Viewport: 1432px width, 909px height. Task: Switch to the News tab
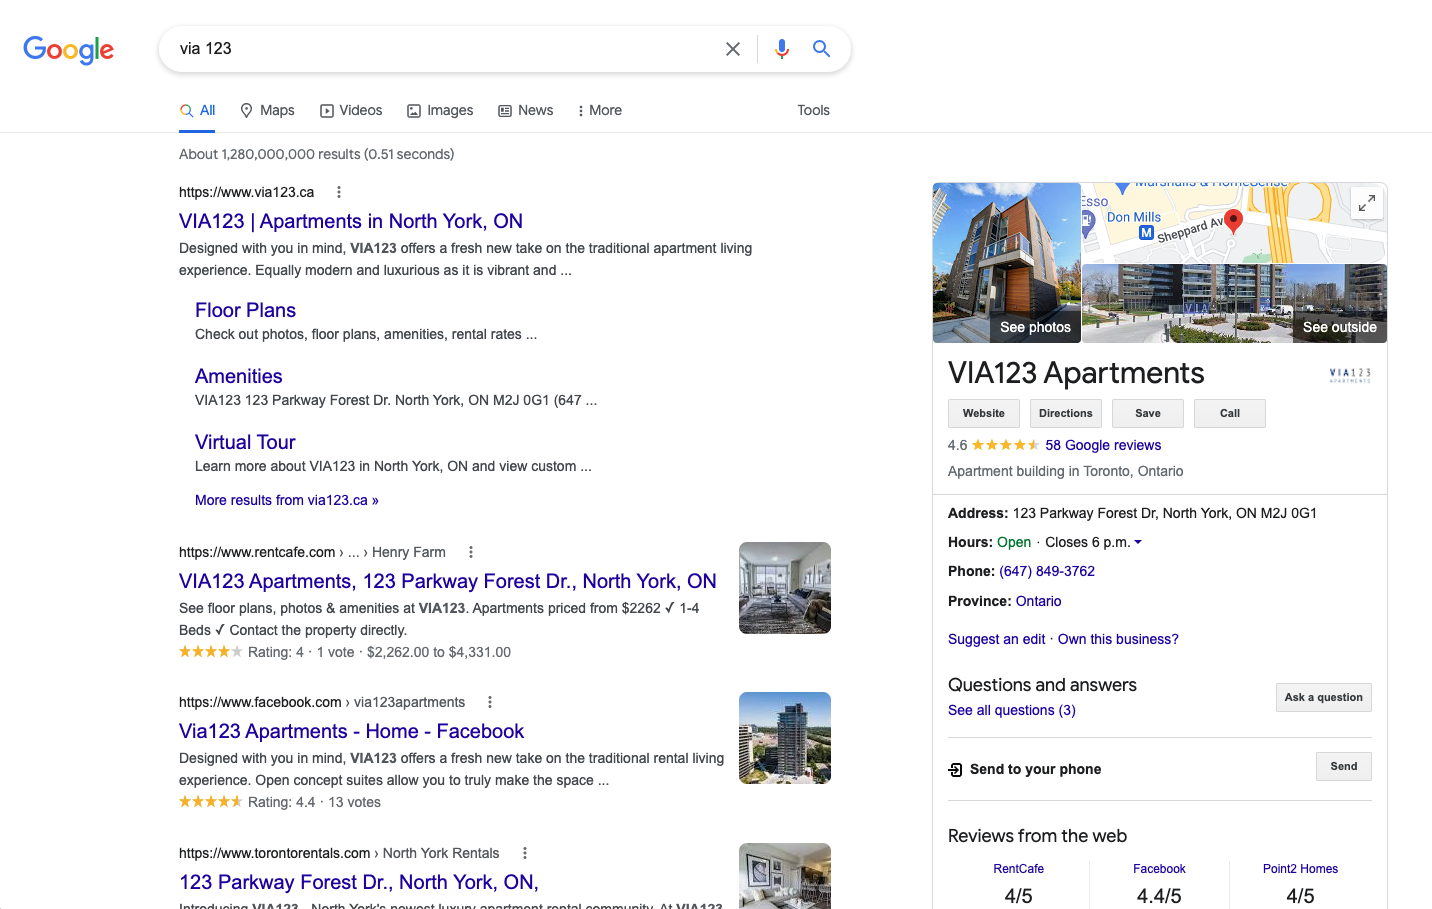pyautogui.click(x=526, y=110)
